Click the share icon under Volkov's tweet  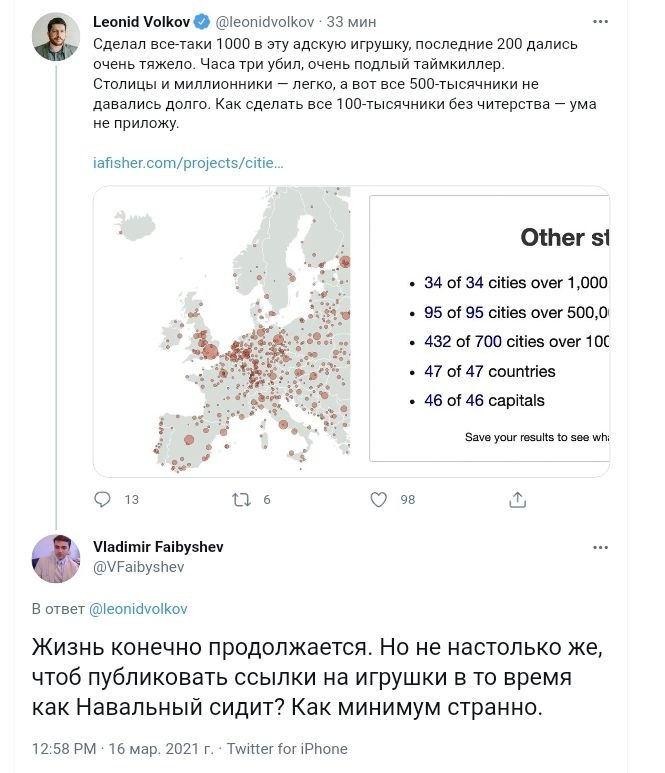pyautogui.click(x=517, y=499)
